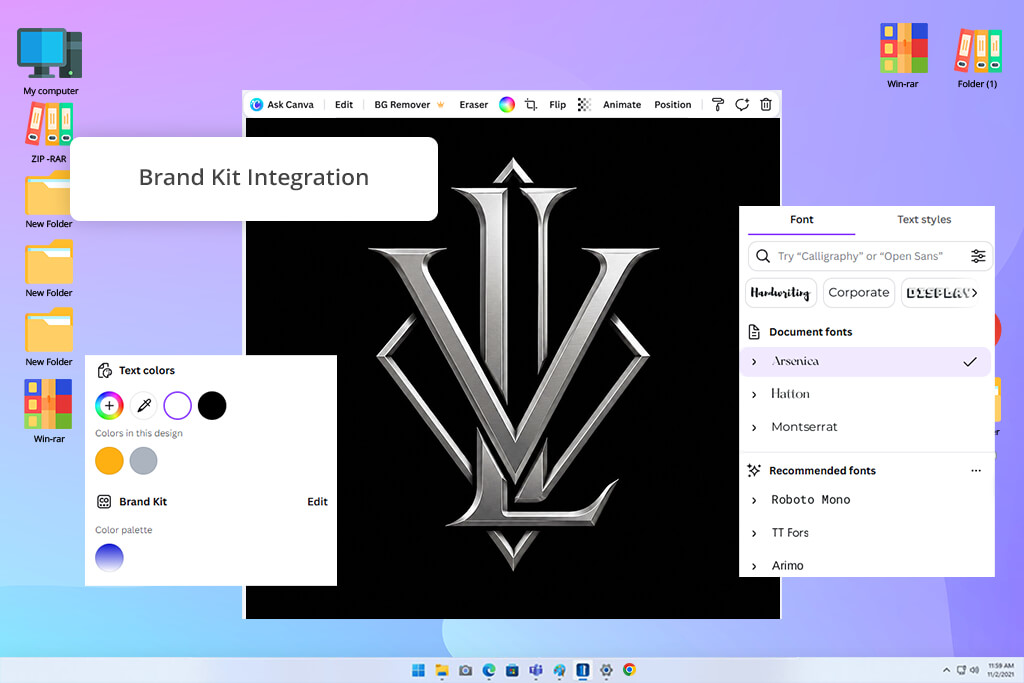This screenshot has width=1024, height=683.
Task: Open BG Remover tool
Action: 409,104
